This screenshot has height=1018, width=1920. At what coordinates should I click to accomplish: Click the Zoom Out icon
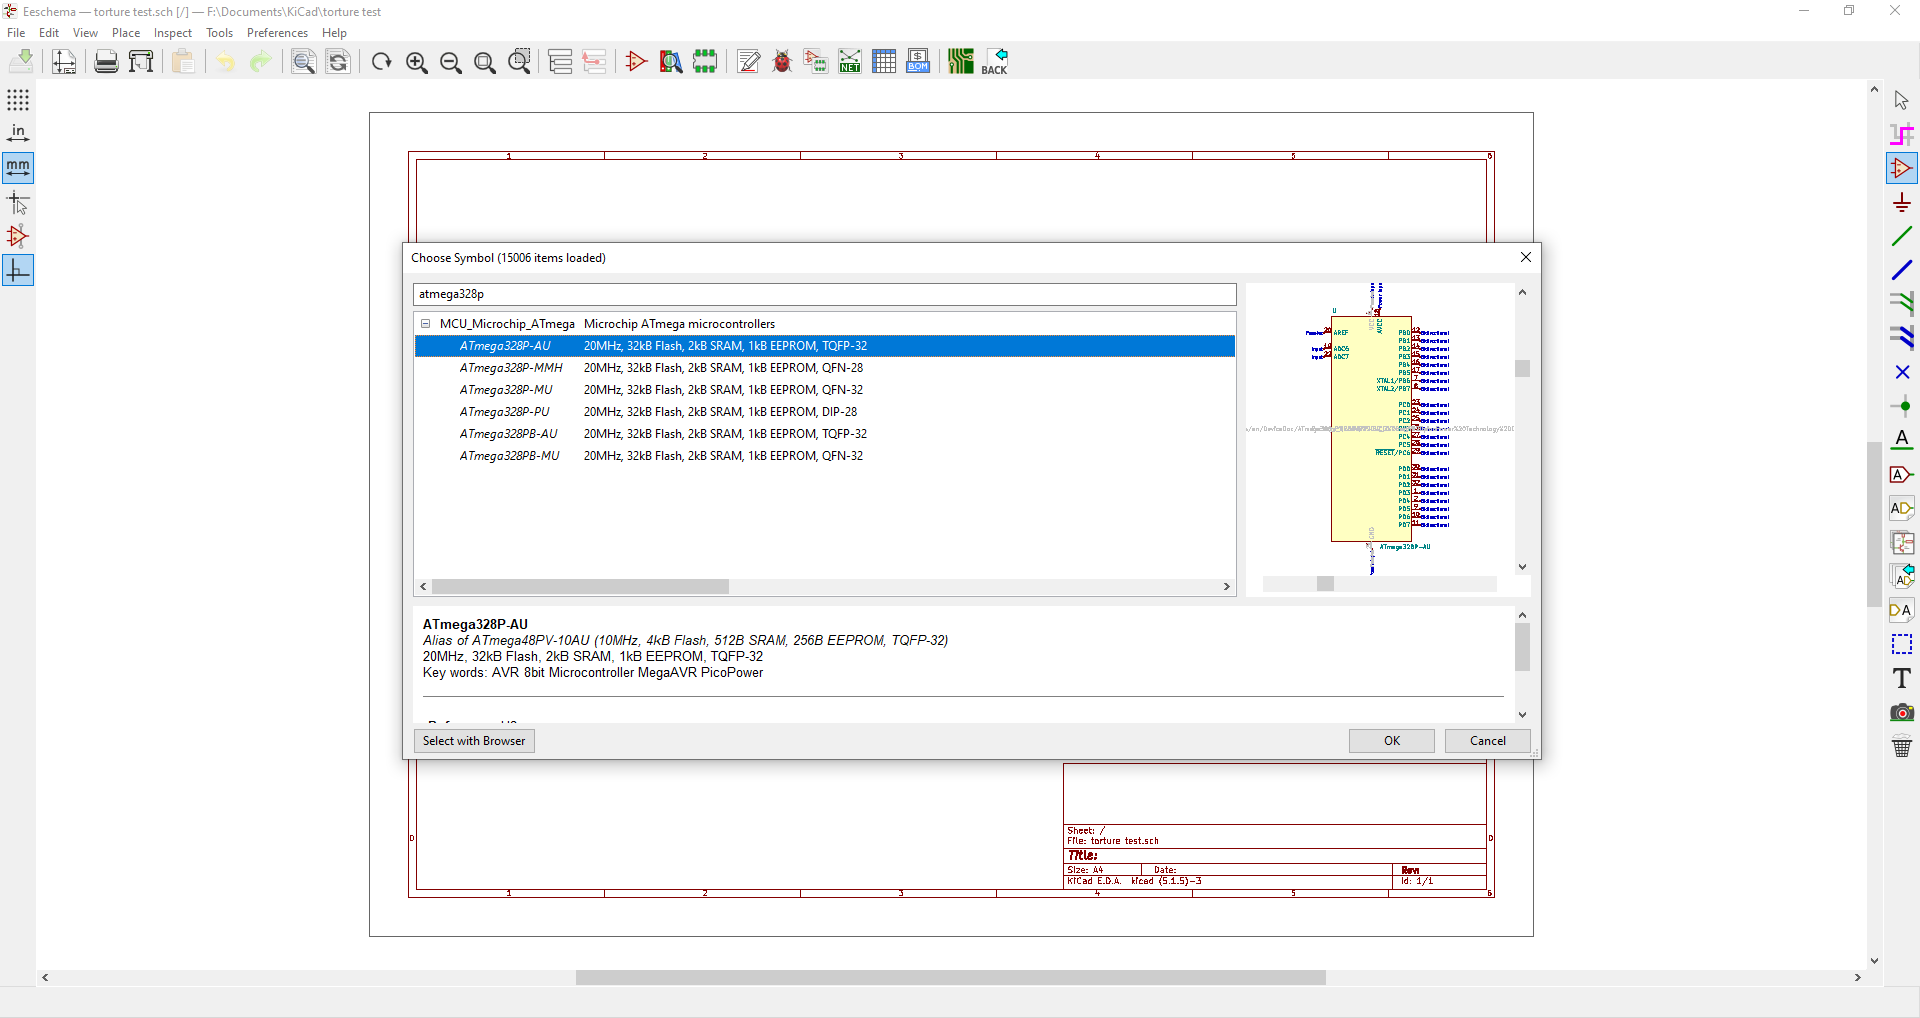click(x=451, y=62)
